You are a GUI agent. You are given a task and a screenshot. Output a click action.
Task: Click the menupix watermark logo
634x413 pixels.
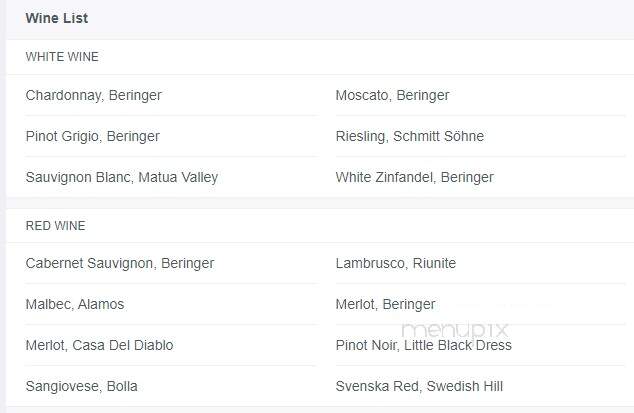point(454,330)
